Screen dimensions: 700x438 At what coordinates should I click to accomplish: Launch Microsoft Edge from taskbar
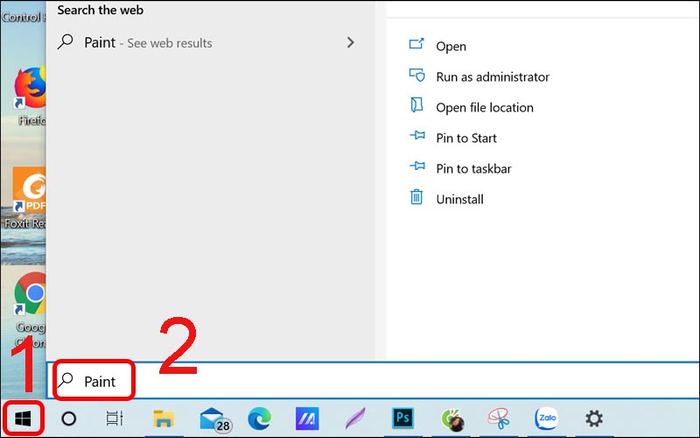tap(259, 419)
